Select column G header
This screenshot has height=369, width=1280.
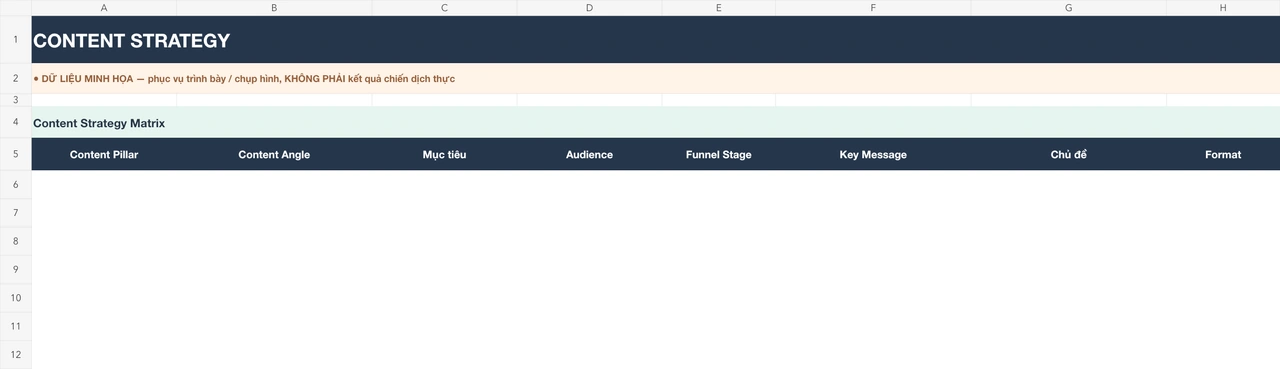(1068, 8)
